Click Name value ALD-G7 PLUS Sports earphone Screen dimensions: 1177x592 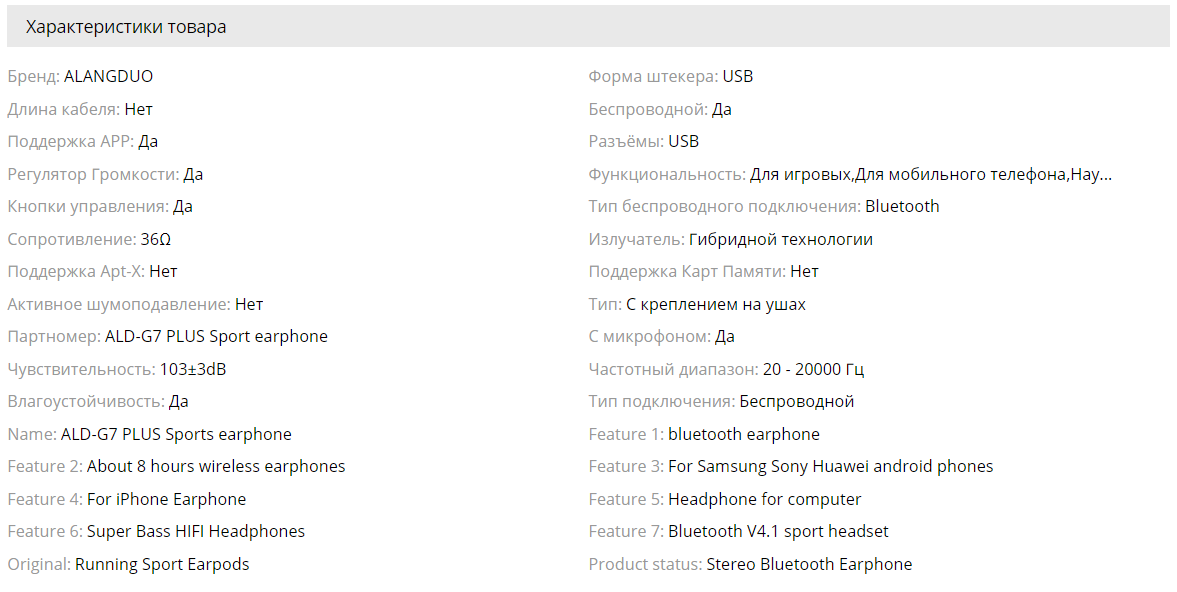(x=176, y=434)
